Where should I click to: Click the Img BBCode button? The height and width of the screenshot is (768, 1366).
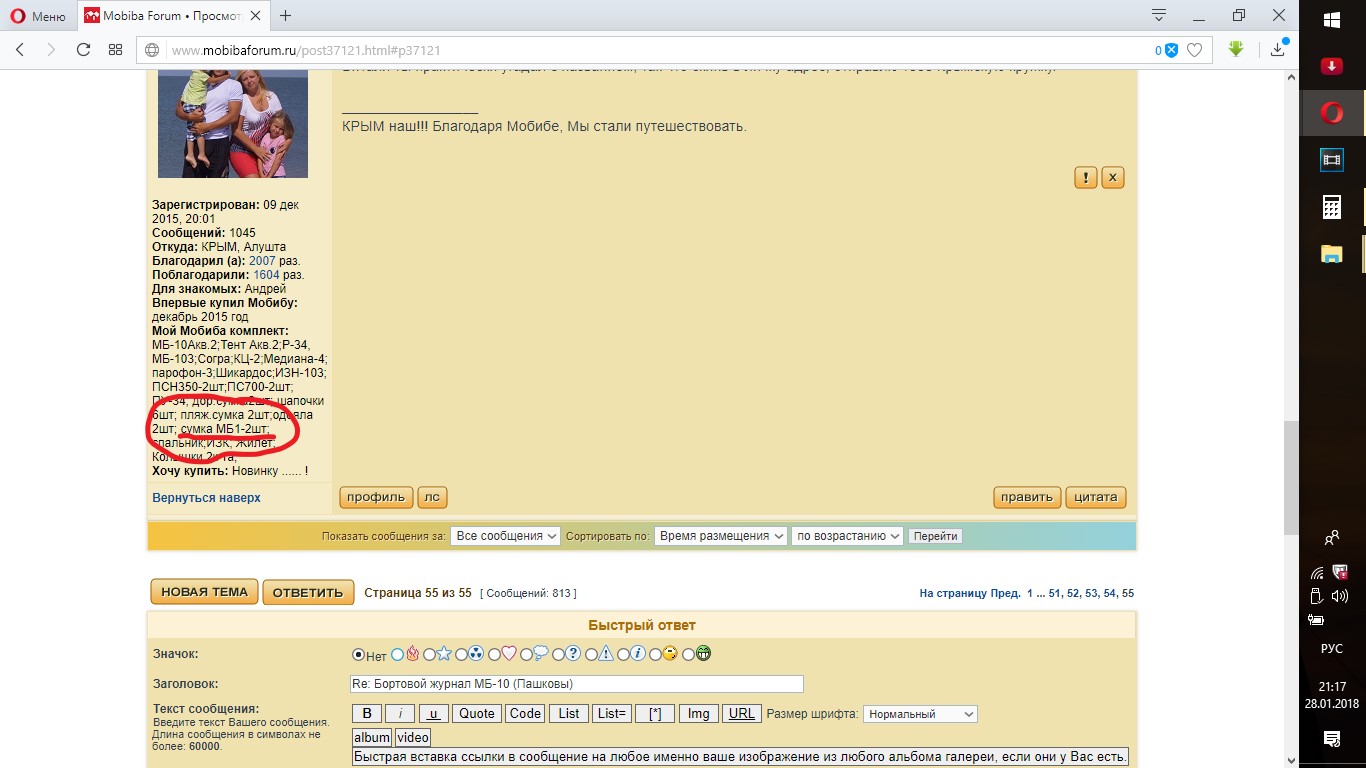[x=699, y=713]
